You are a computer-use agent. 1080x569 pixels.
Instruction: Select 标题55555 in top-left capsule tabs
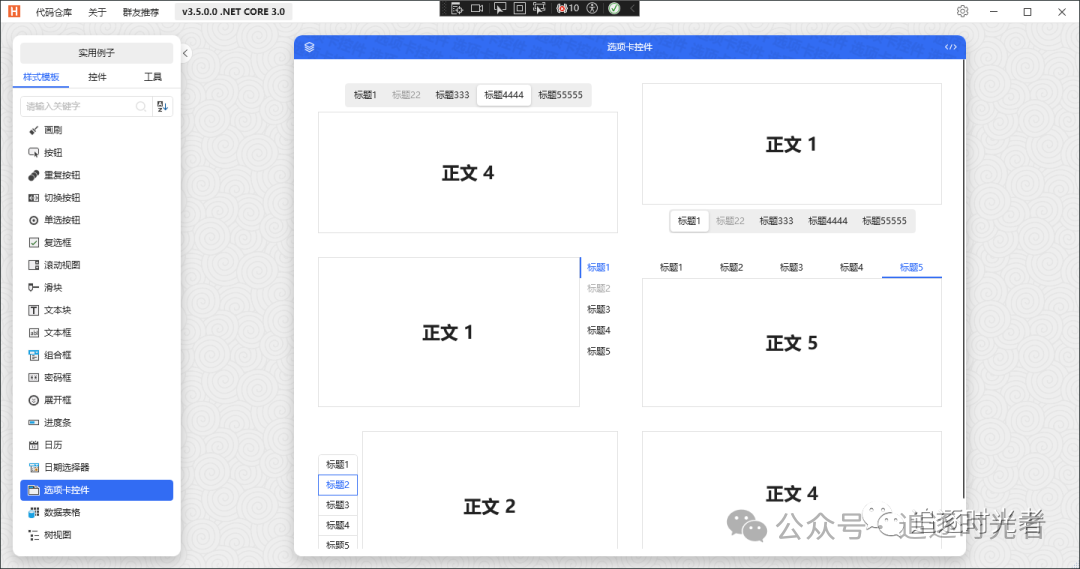[561, 95]
